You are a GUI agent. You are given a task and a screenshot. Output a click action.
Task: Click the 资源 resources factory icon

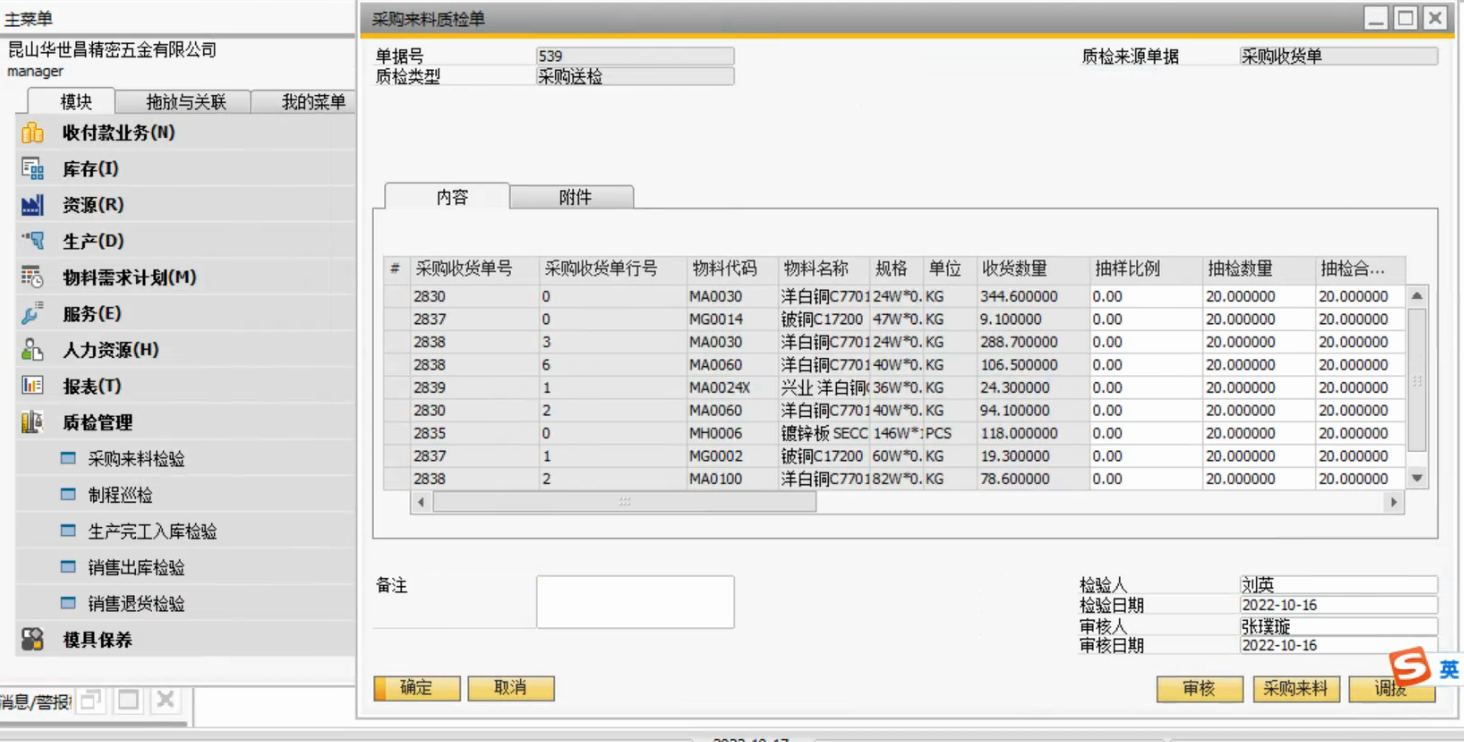click(33, 205)
